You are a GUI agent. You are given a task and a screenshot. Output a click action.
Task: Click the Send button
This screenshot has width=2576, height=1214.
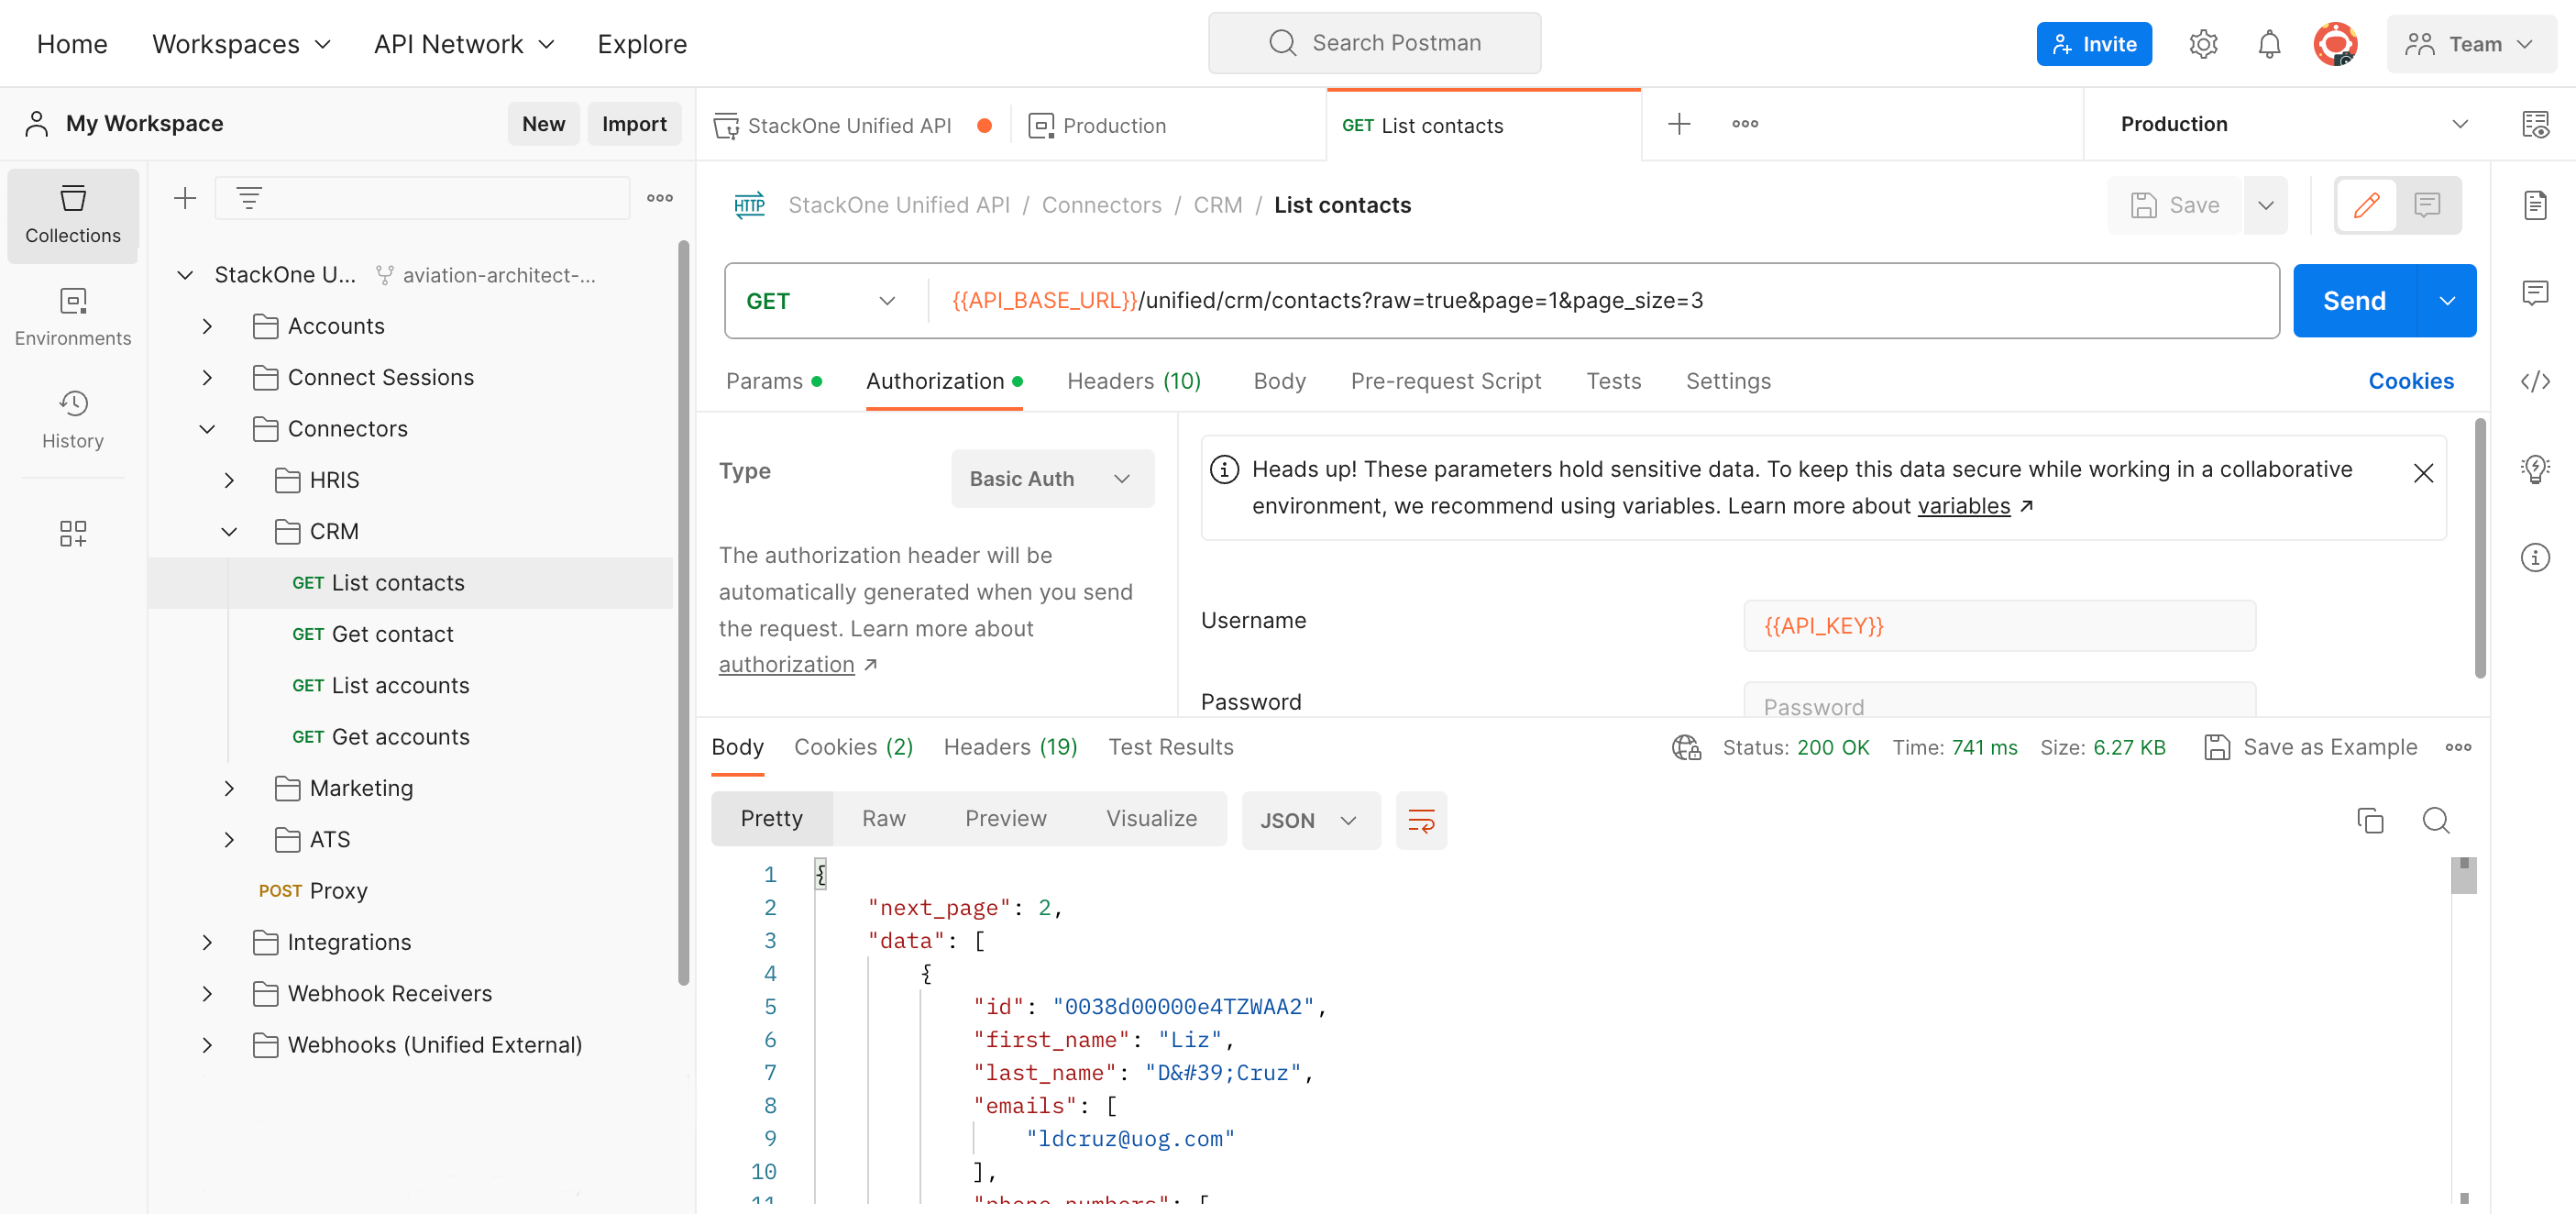2354,301
